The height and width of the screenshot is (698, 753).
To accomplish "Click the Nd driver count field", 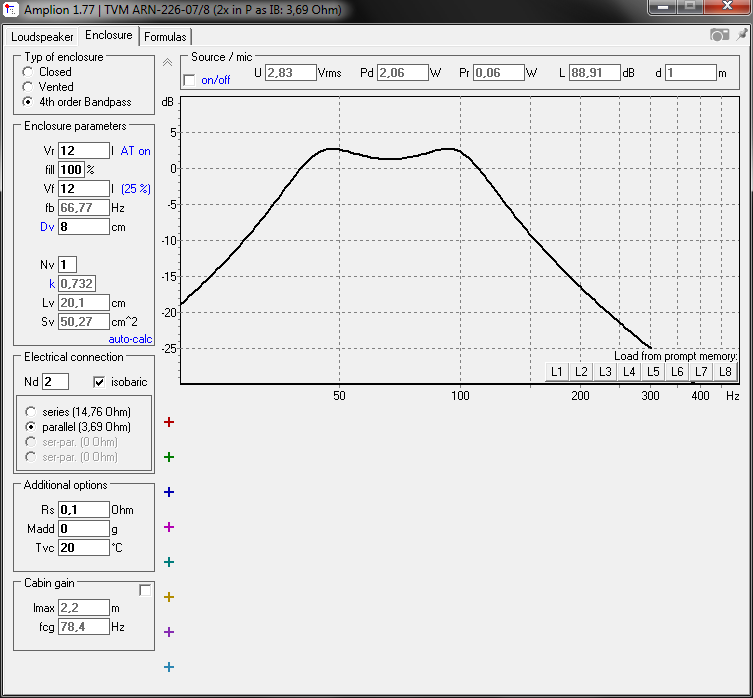I will [56, 382].
